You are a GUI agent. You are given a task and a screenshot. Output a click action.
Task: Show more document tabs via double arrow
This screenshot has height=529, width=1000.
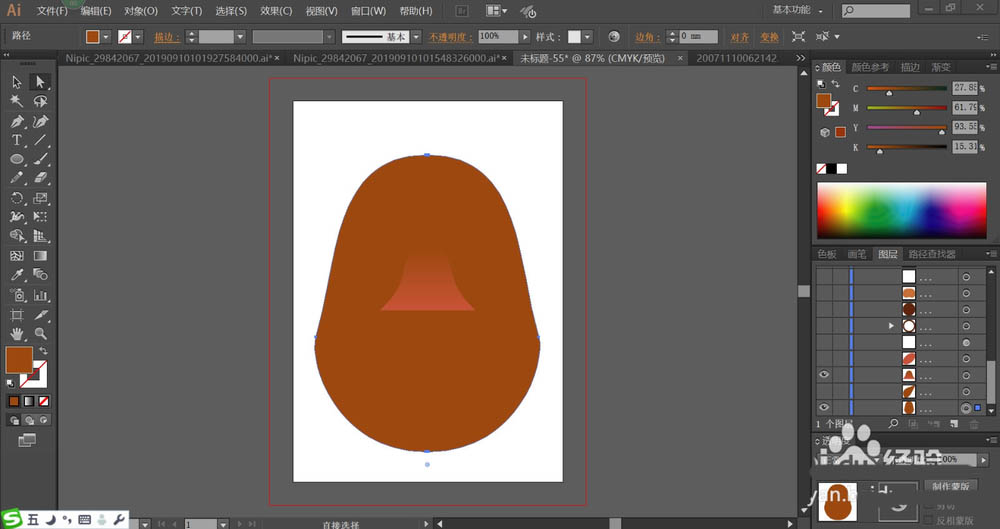(x=800, y=58)
